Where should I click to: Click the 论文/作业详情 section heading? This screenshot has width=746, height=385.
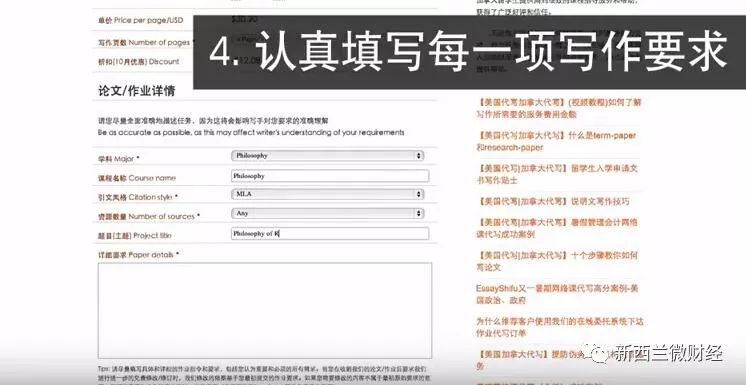click(137, 91)
